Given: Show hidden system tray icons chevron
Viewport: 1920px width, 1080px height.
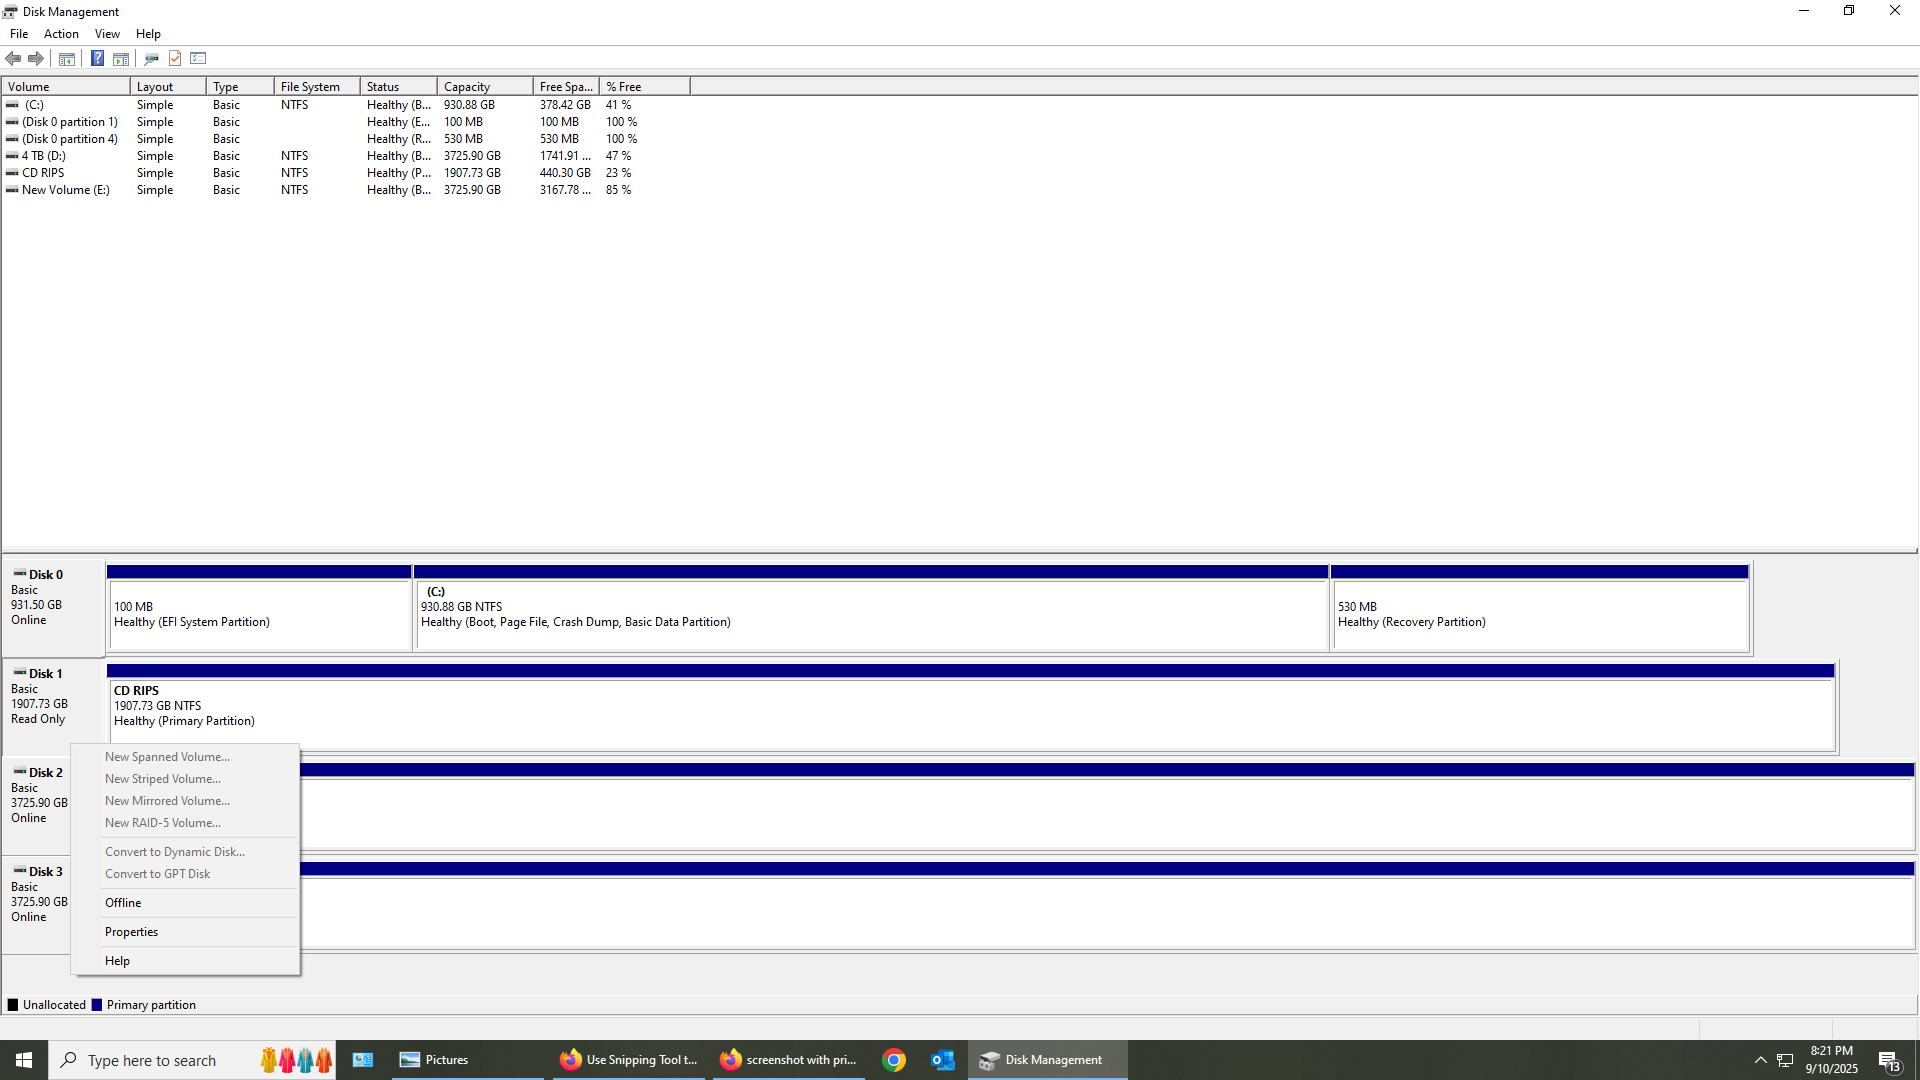Looking at the screenshot, I should (1760, 1060).
